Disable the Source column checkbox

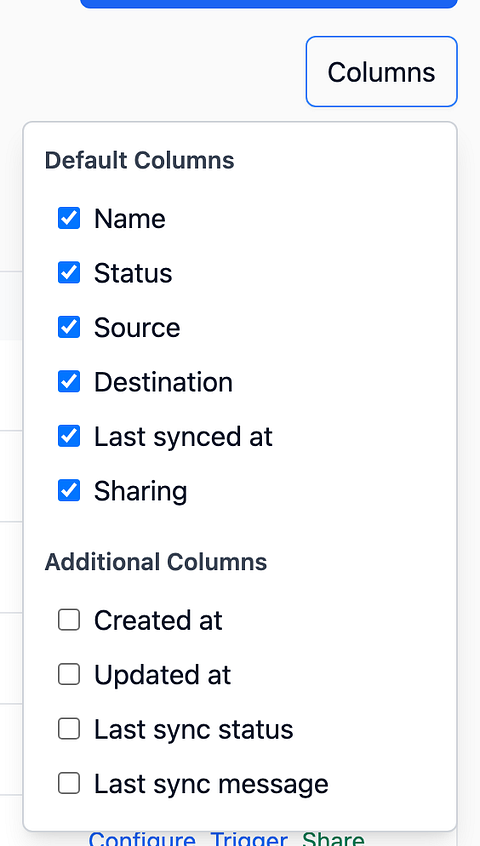(x=69, y=327)
